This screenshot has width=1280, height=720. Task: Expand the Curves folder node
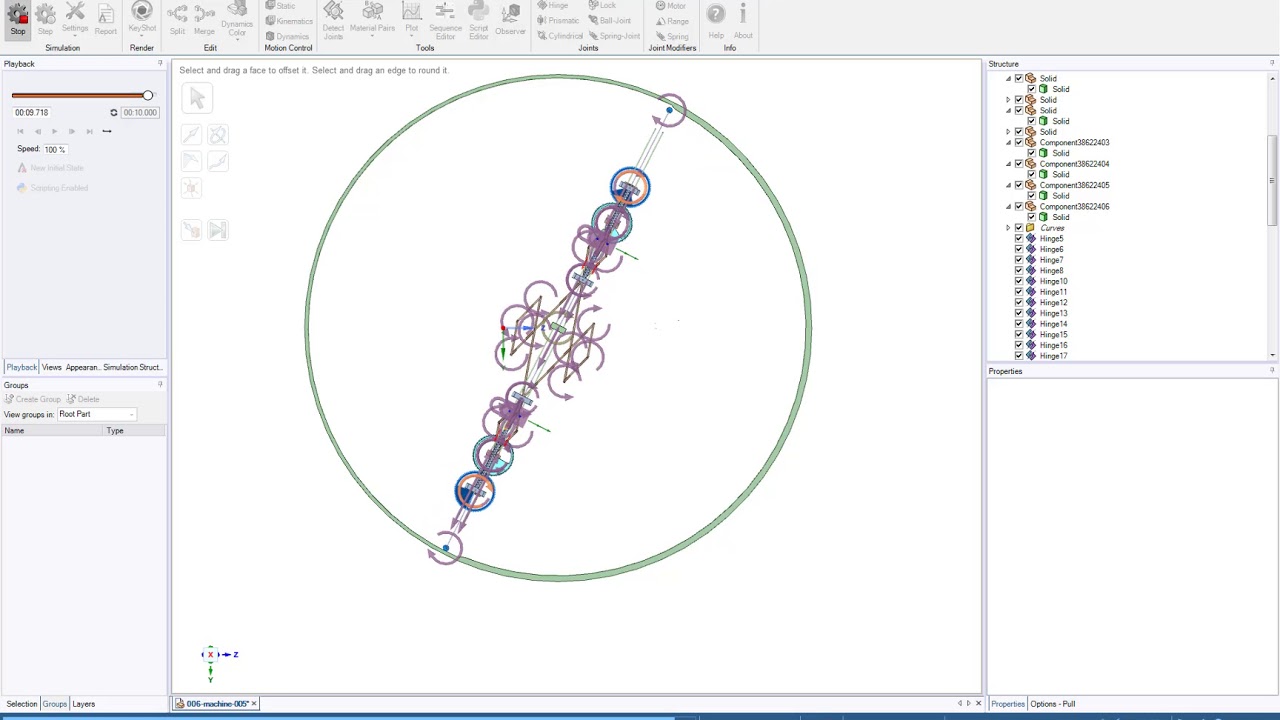[1008, 228]
